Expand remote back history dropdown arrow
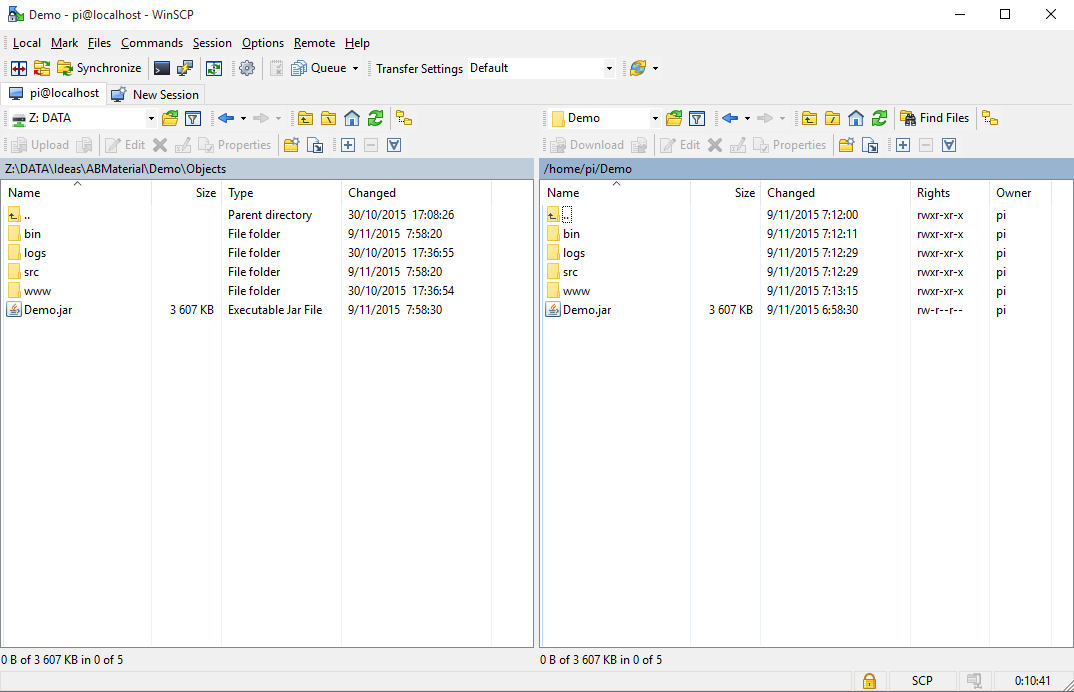This screenshot has width=1074, height=692. tap(747, 119)
